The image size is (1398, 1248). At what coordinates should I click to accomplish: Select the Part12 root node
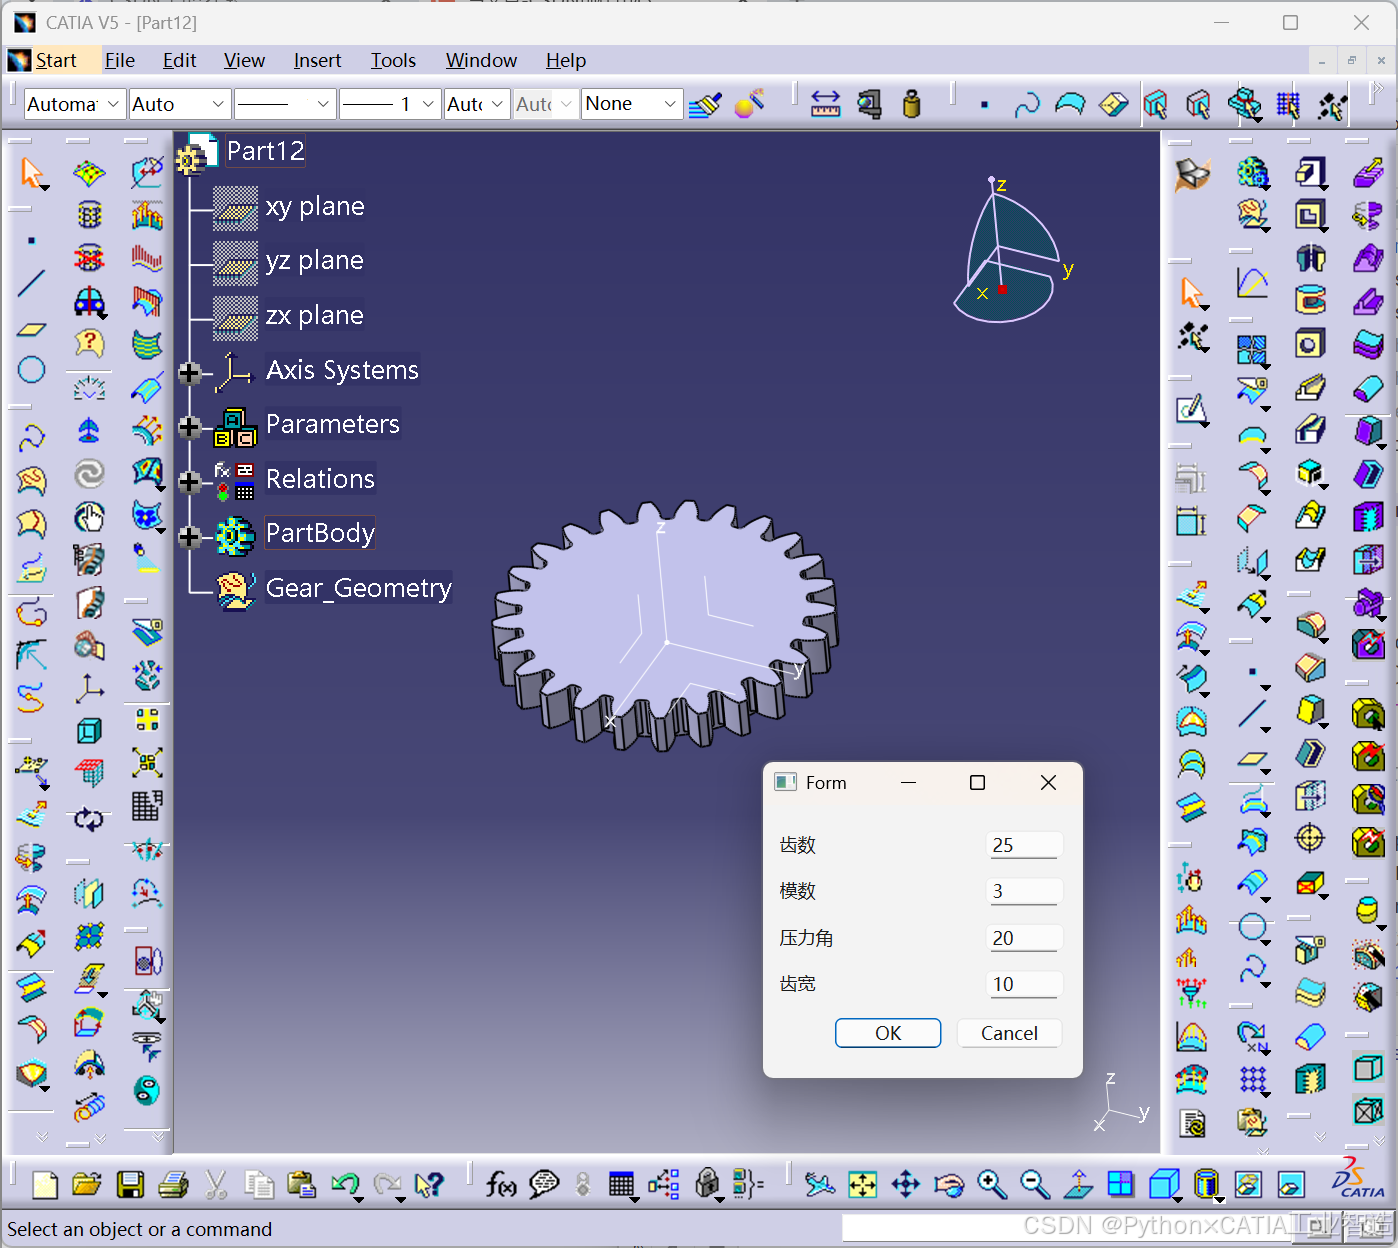point(266,151)
